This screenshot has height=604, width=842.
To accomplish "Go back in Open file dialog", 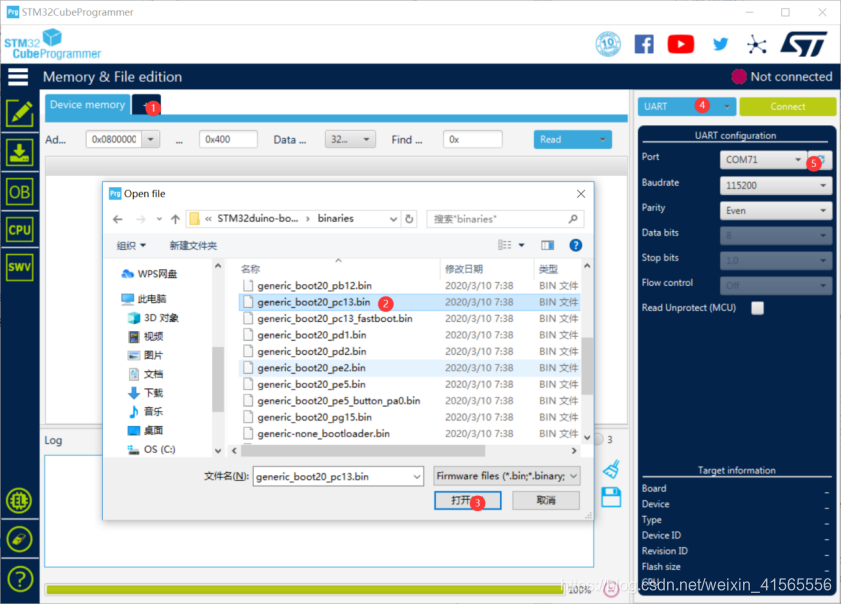I will 118,219.
